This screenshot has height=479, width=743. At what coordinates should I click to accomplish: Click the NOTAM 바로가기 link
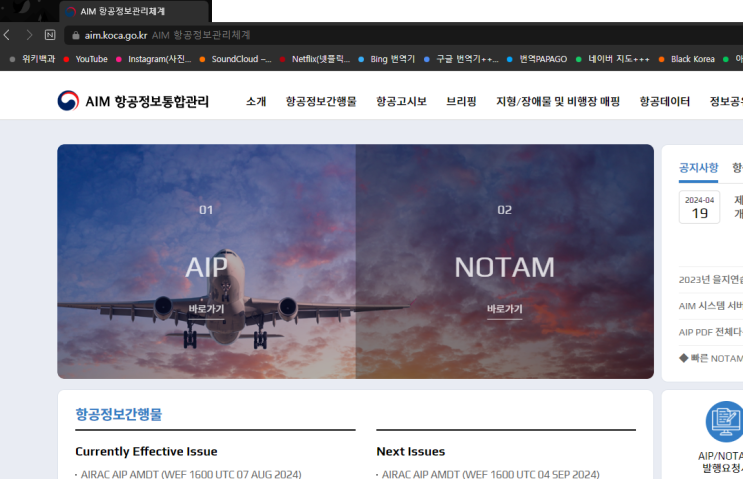point(505,309)
